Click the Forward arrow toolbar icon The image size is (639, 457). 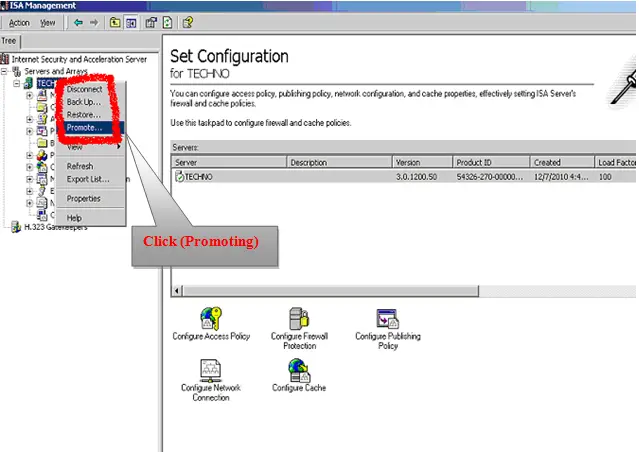tap(94, 22)
